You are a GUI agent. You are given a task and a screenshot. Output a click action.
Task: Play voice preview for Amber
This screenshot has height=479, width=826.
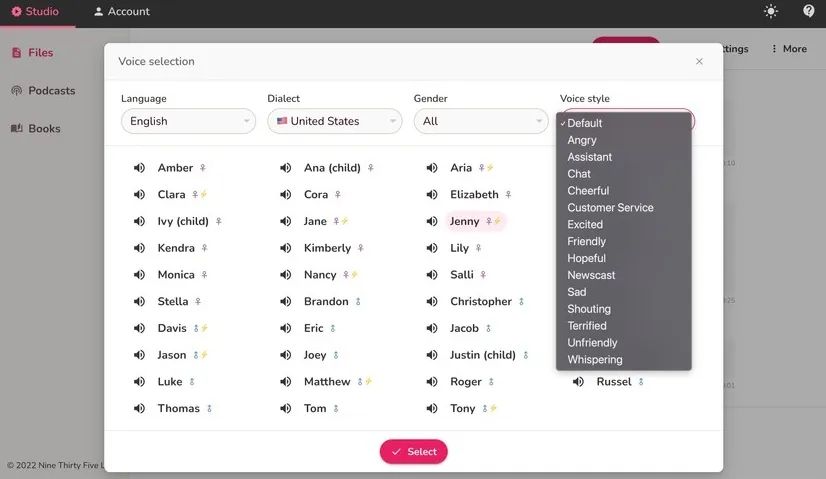pos(139,168)
